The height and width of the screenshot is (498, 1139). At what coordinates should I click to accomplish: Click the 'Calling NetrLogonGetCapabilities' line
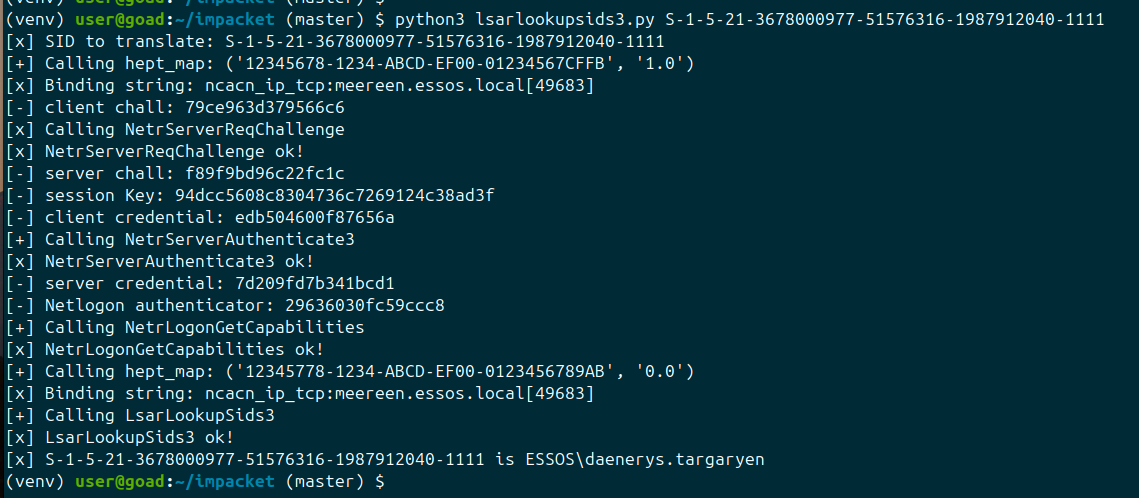pyautogui.click(x=185, y=327)
